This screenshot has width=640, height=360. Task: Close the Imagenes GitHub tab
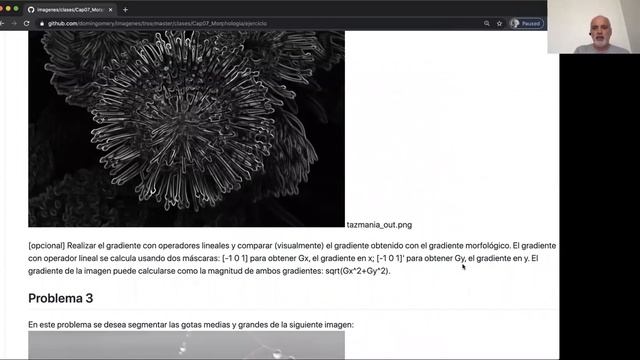pyautogui.click(x=110, y=9)
